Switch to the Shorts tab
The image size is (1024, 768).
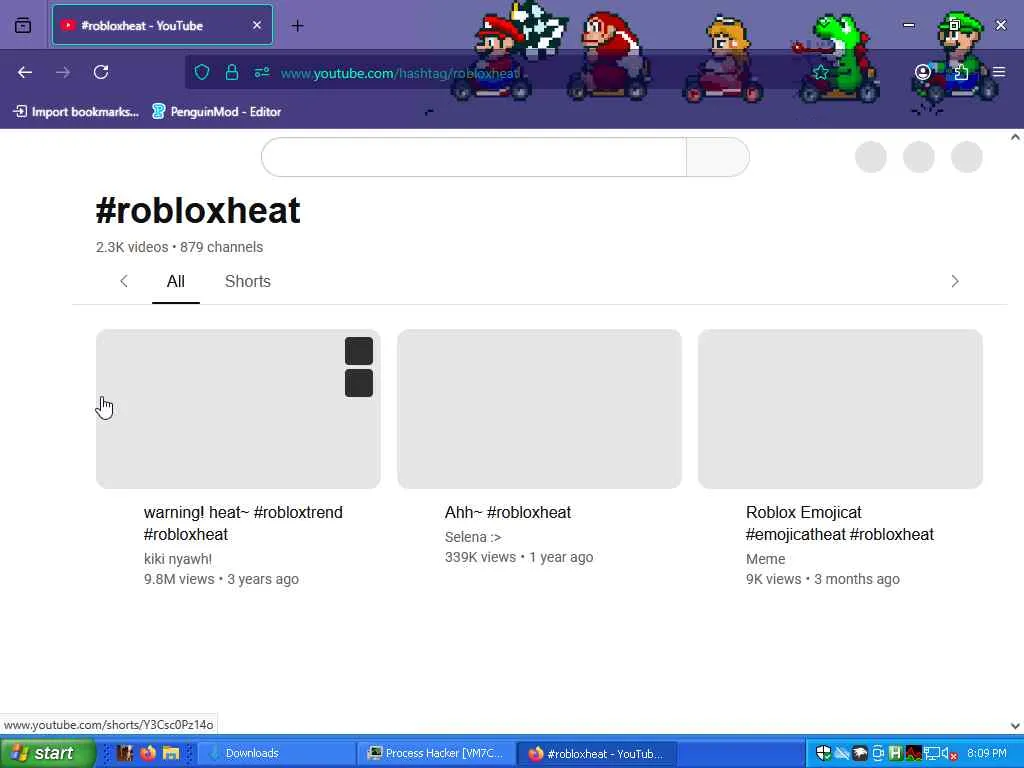[248, 281]
